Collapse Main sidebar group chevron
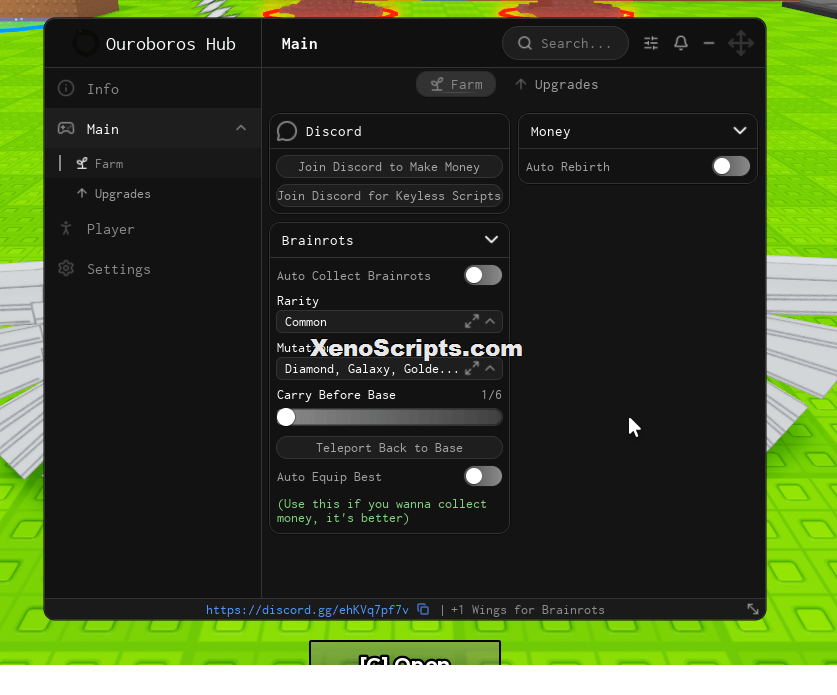Image resolution: width=837 pixels, height=695 pixels. pos(241,129)
